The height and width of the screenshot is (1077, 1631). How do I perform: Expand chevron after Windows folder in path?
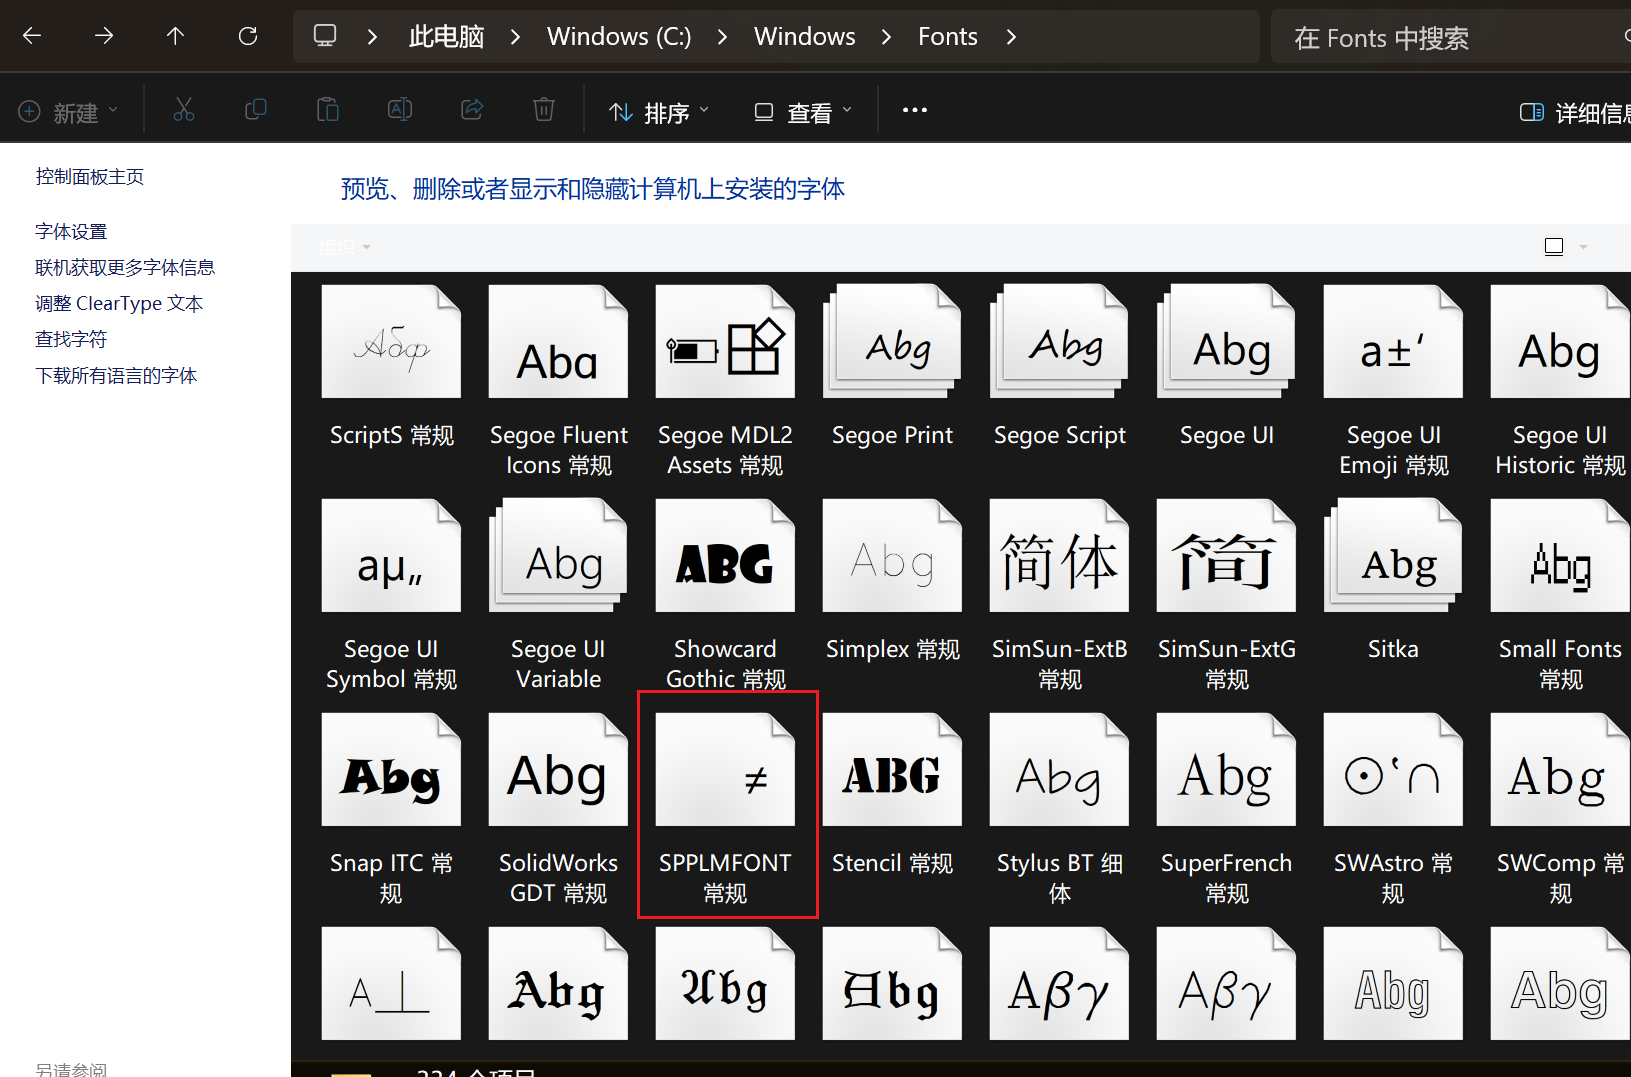(886, 37)
